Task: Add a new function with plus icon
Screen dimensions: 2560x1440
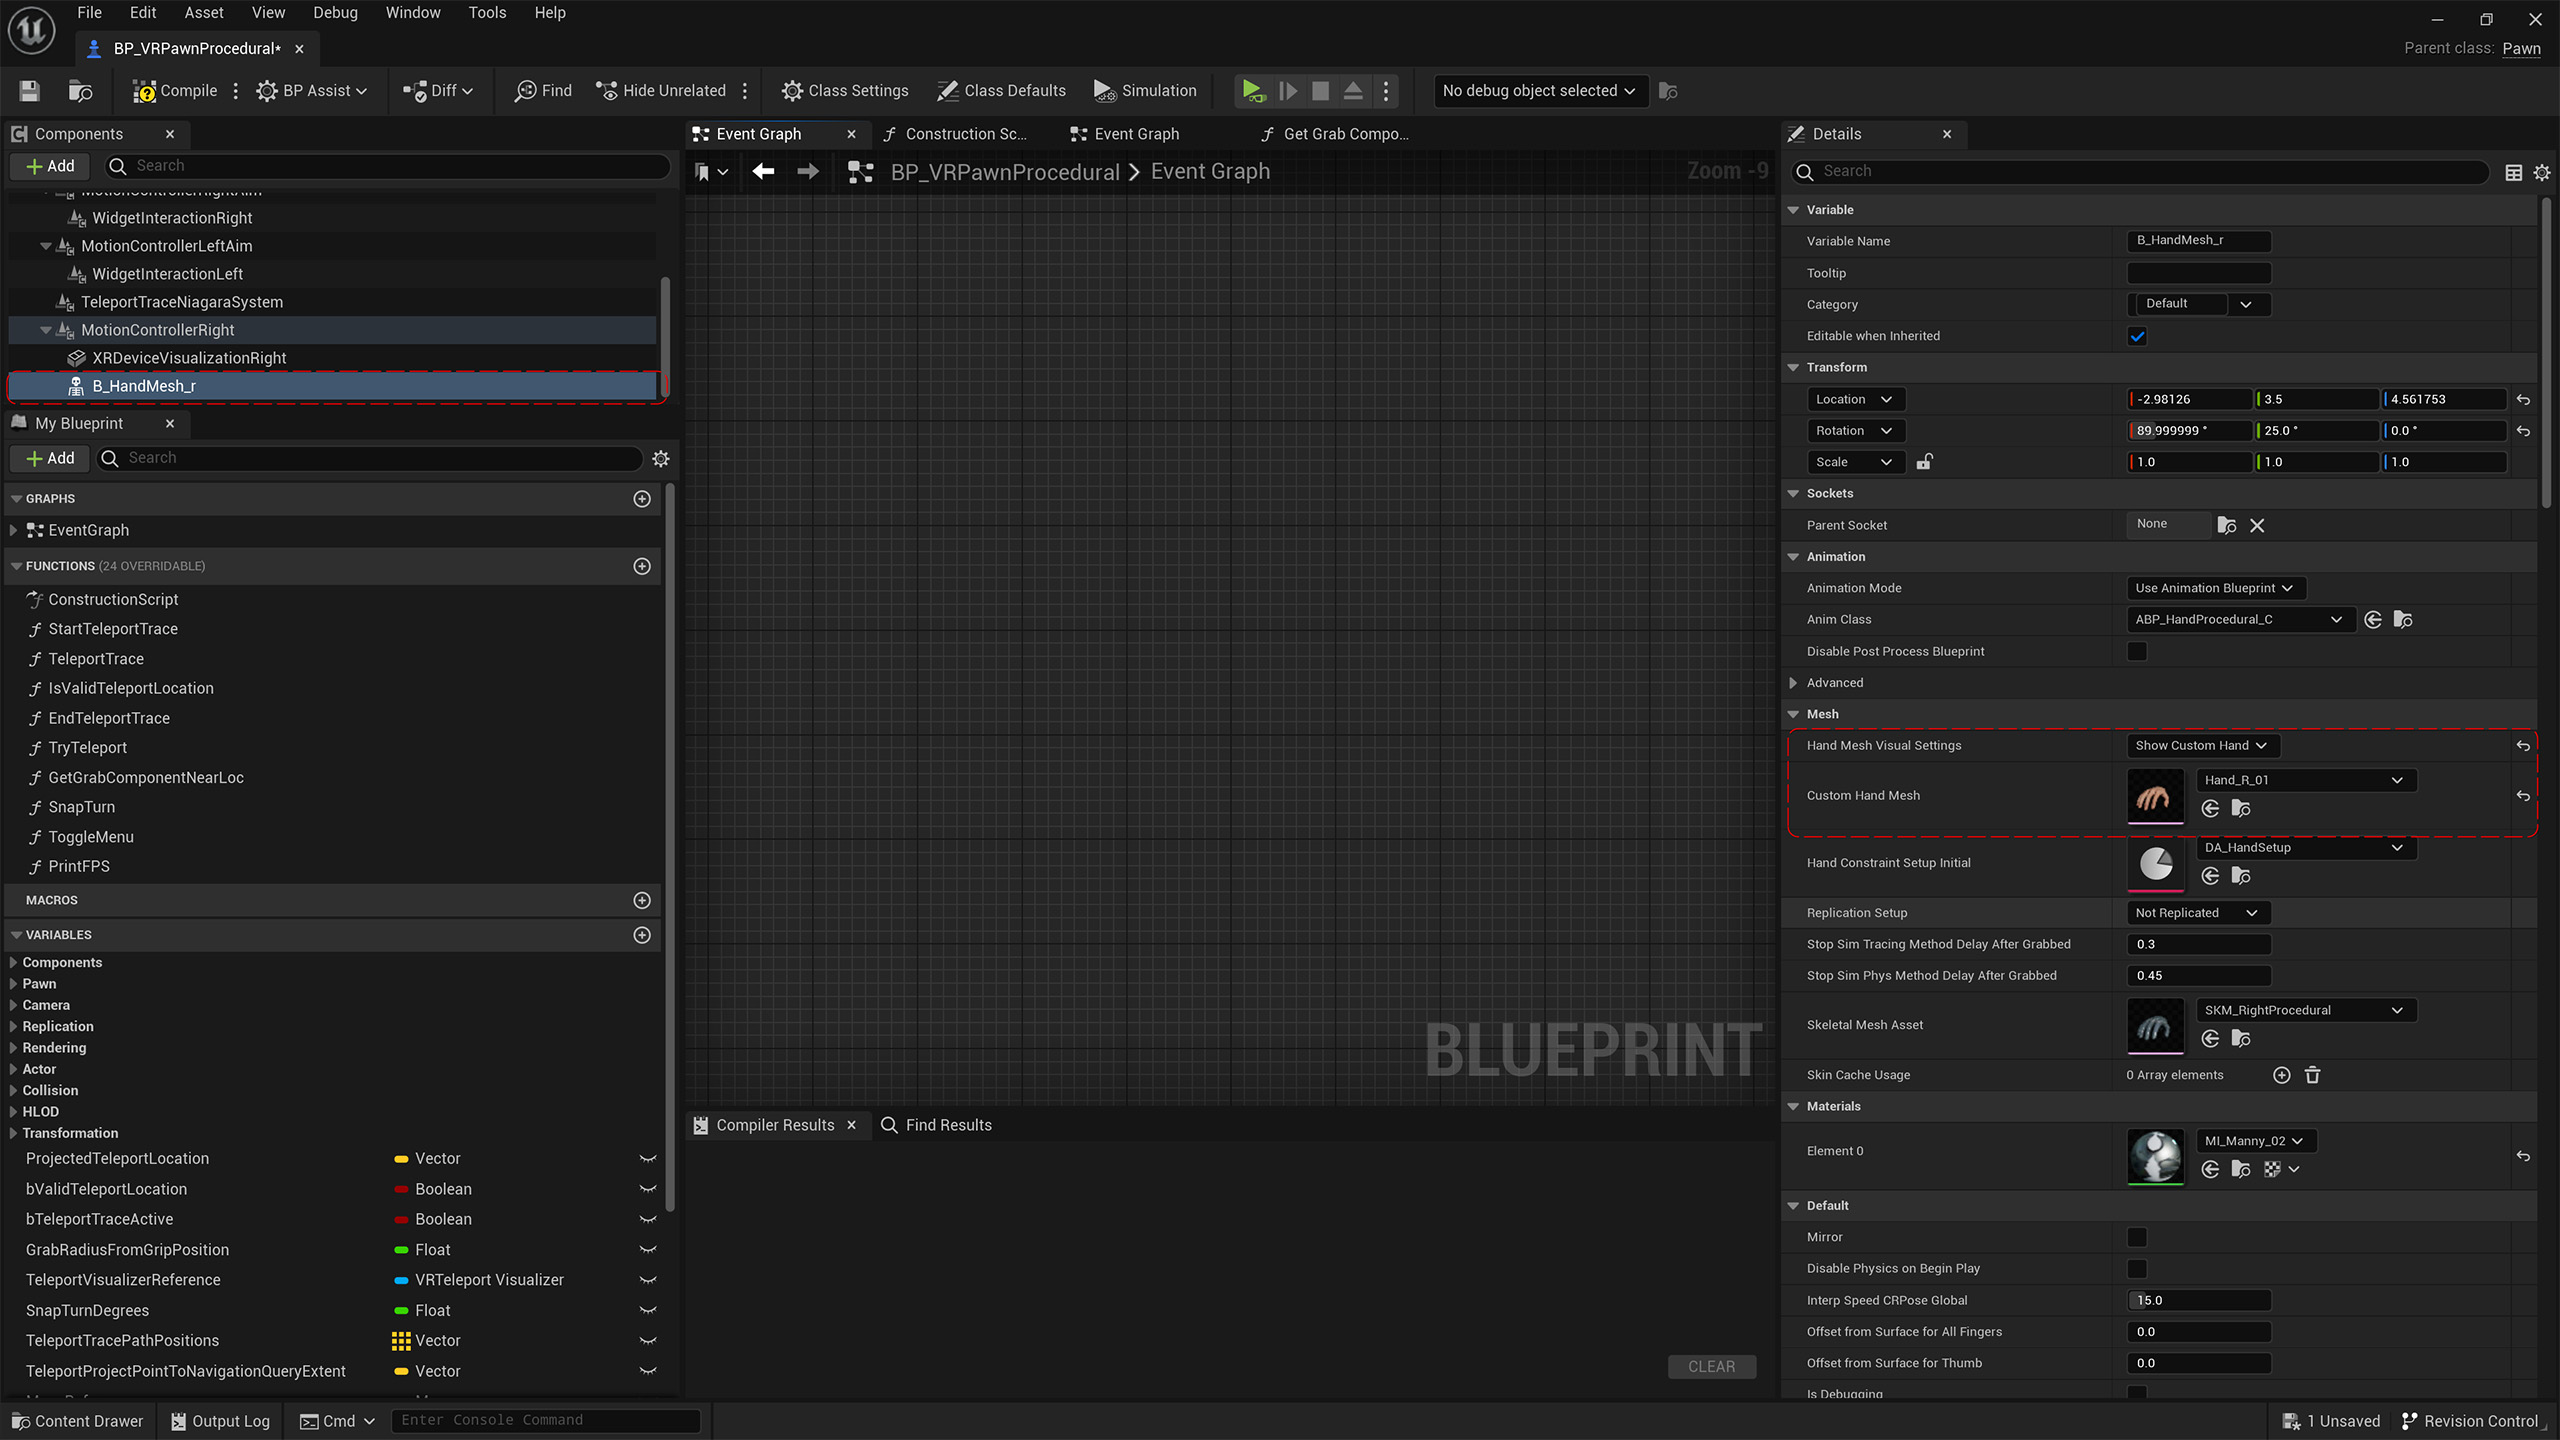Action: (x=642, y=566)
